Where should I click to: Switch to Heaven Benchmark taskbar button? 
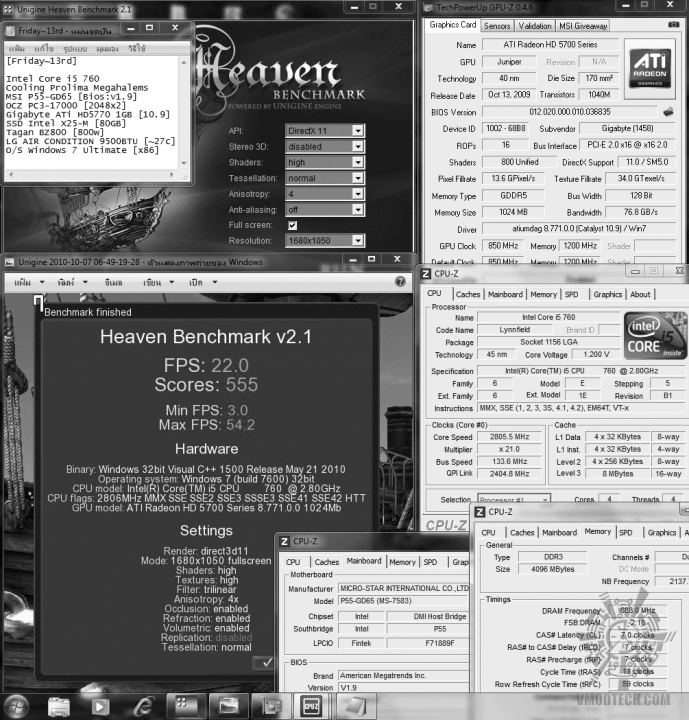[186, 706]
